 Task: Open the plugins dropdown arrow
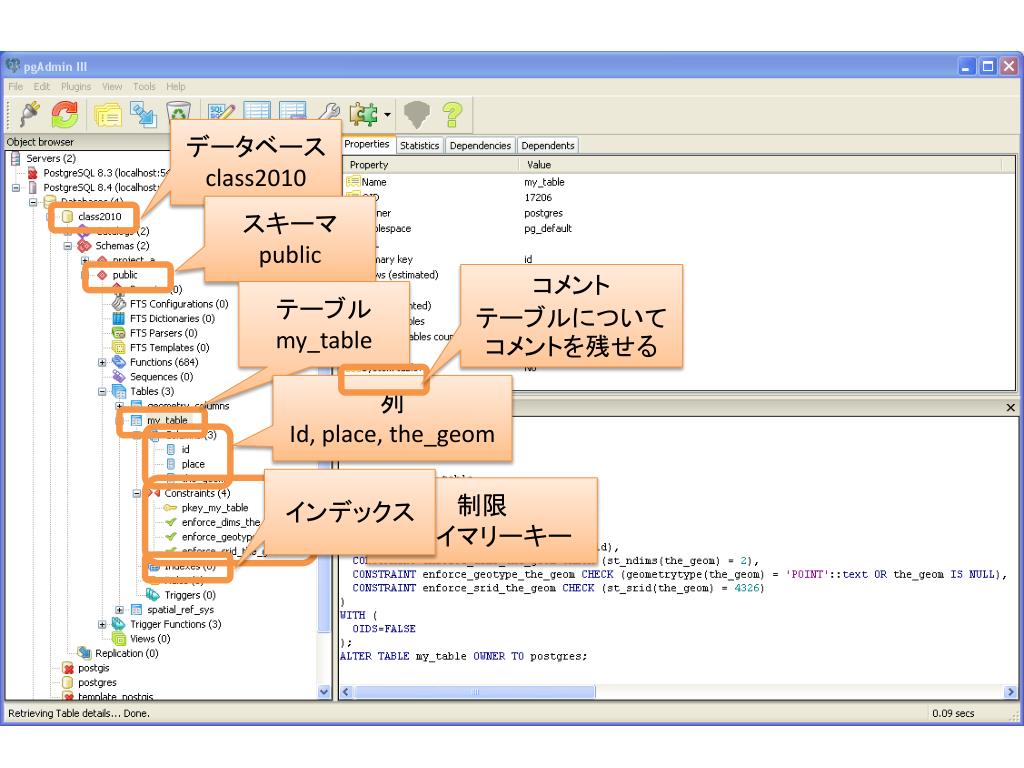pyautogui.click(x=387, y=115)
